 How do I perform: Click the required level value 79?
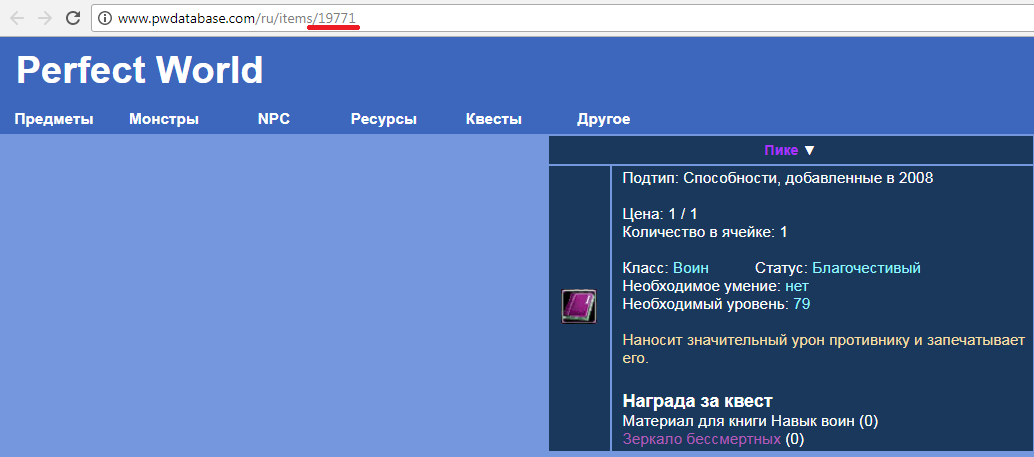tap(802, 304)
